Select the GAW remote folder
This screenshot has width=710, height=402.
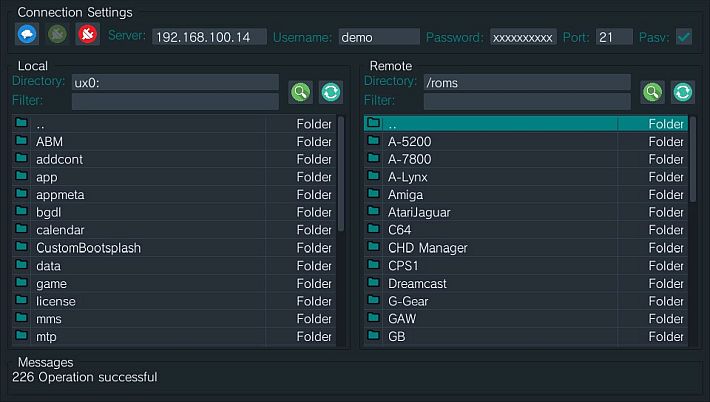[x=526, y=318]
